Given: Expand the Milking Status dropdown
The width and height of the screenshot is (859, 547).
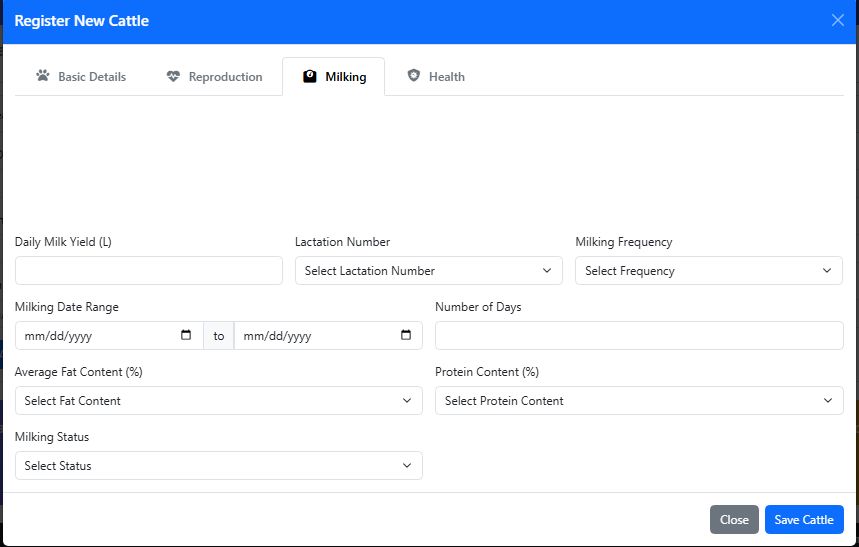Looking at the screenshot, I should [218, 466].
